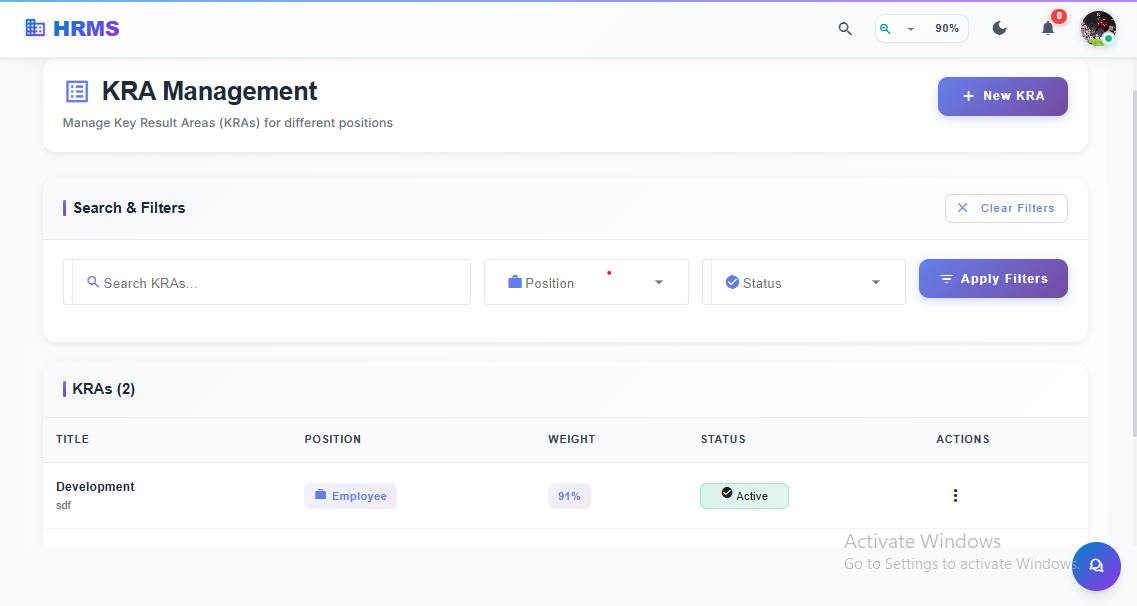Image resolution: width=1137 pixels, height=606 pixels.
Task: Click the TITLE column header
Action: tap(73, 439)
